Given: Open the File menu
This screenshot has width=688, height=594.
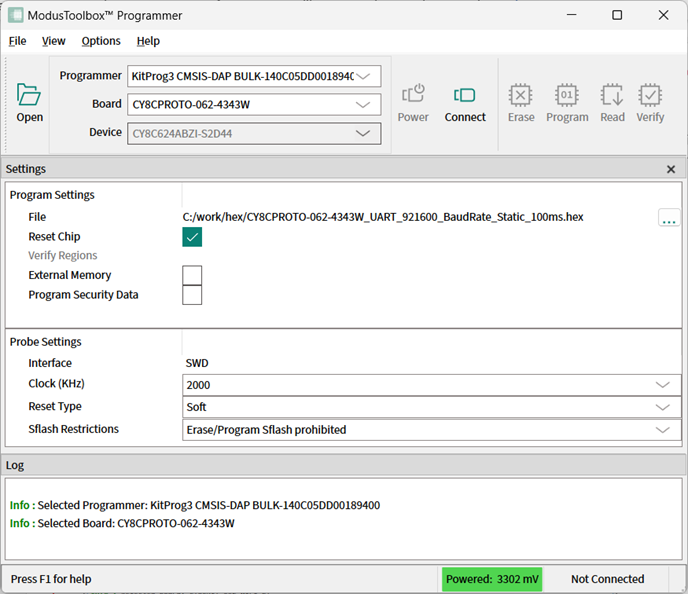Looking at the screenshot, I should 18,41.
